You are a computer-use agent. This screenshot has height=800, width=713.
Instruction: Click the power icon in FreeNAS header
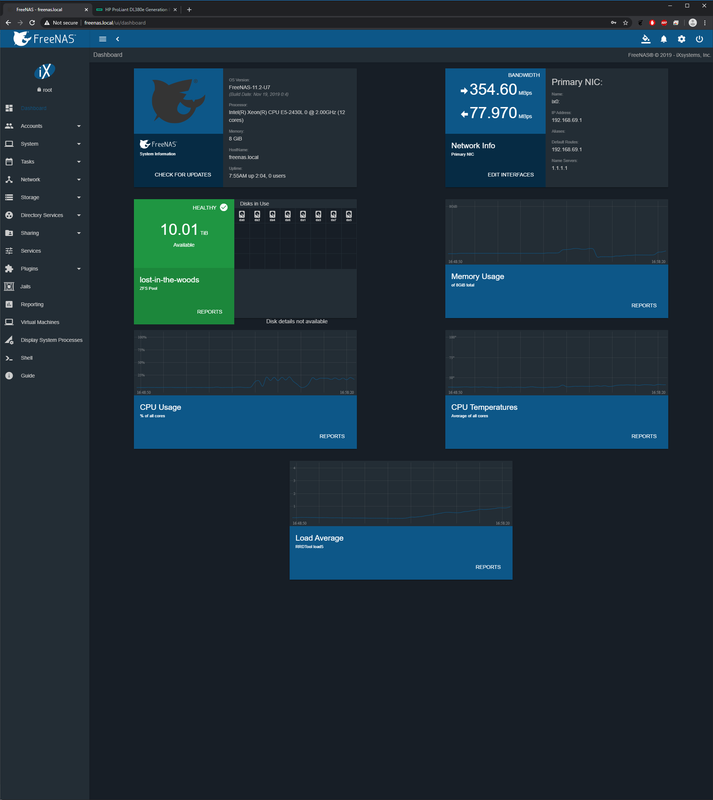(x=699, y=39)
